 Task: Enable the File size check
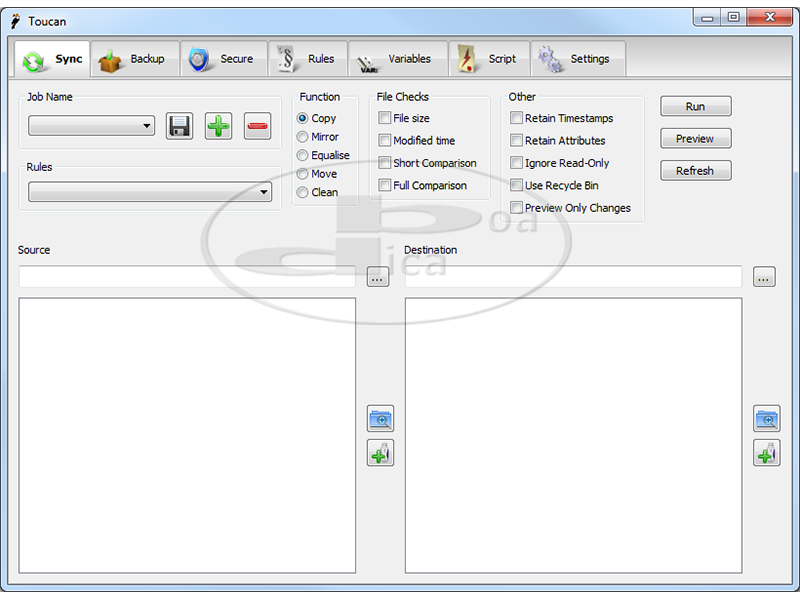click(385, 118)
